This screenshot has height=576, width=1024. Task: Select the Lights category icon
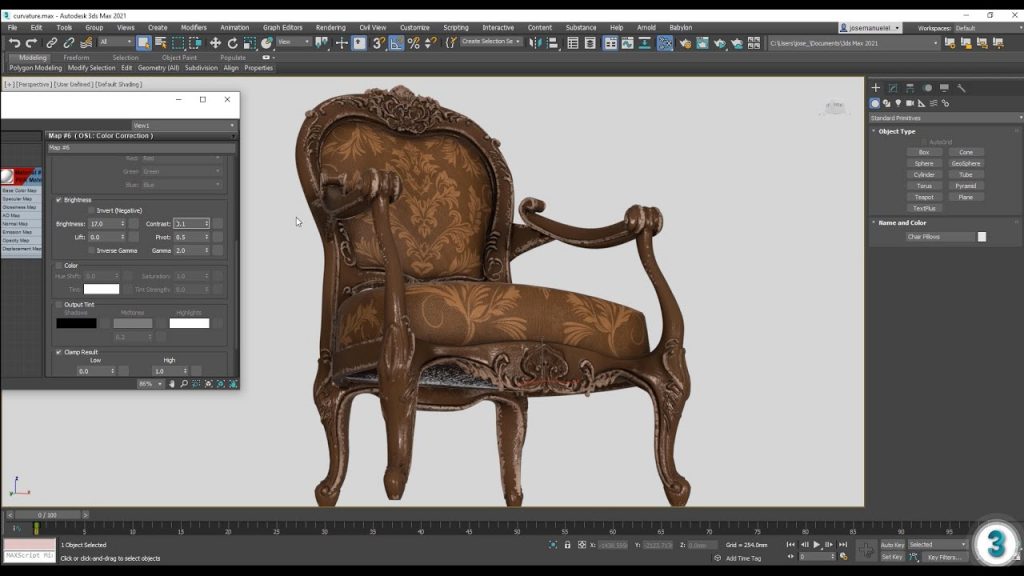898,103
